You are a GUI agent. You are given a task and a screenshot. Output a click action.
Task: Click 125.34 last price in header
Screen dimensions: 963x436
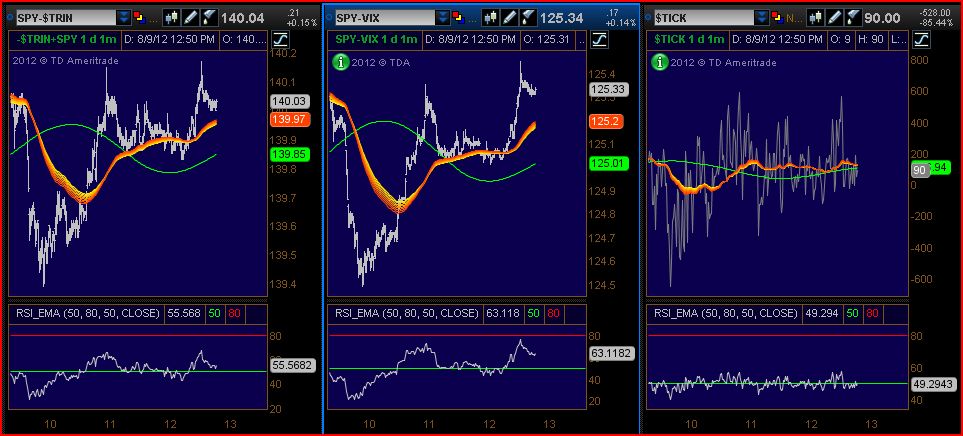(x=561, y=18)
